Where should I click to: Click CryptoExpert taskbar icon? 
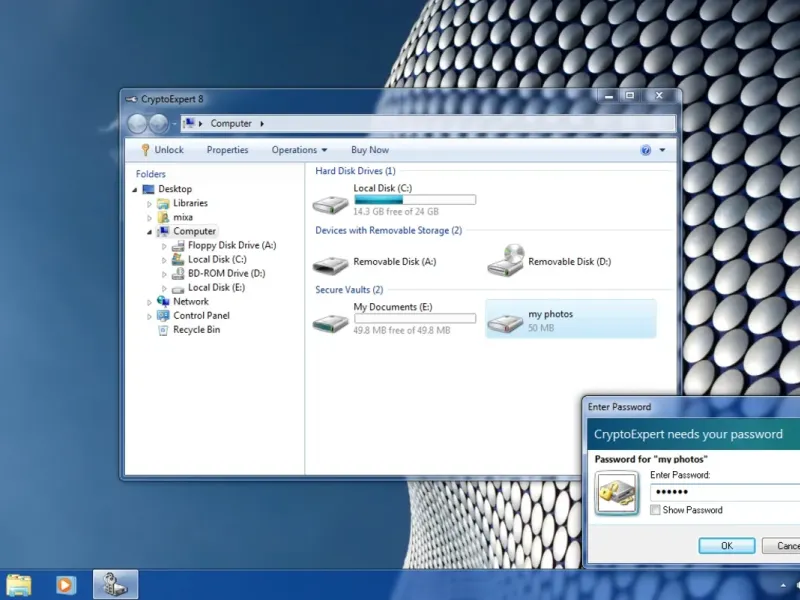pos(115,585)
